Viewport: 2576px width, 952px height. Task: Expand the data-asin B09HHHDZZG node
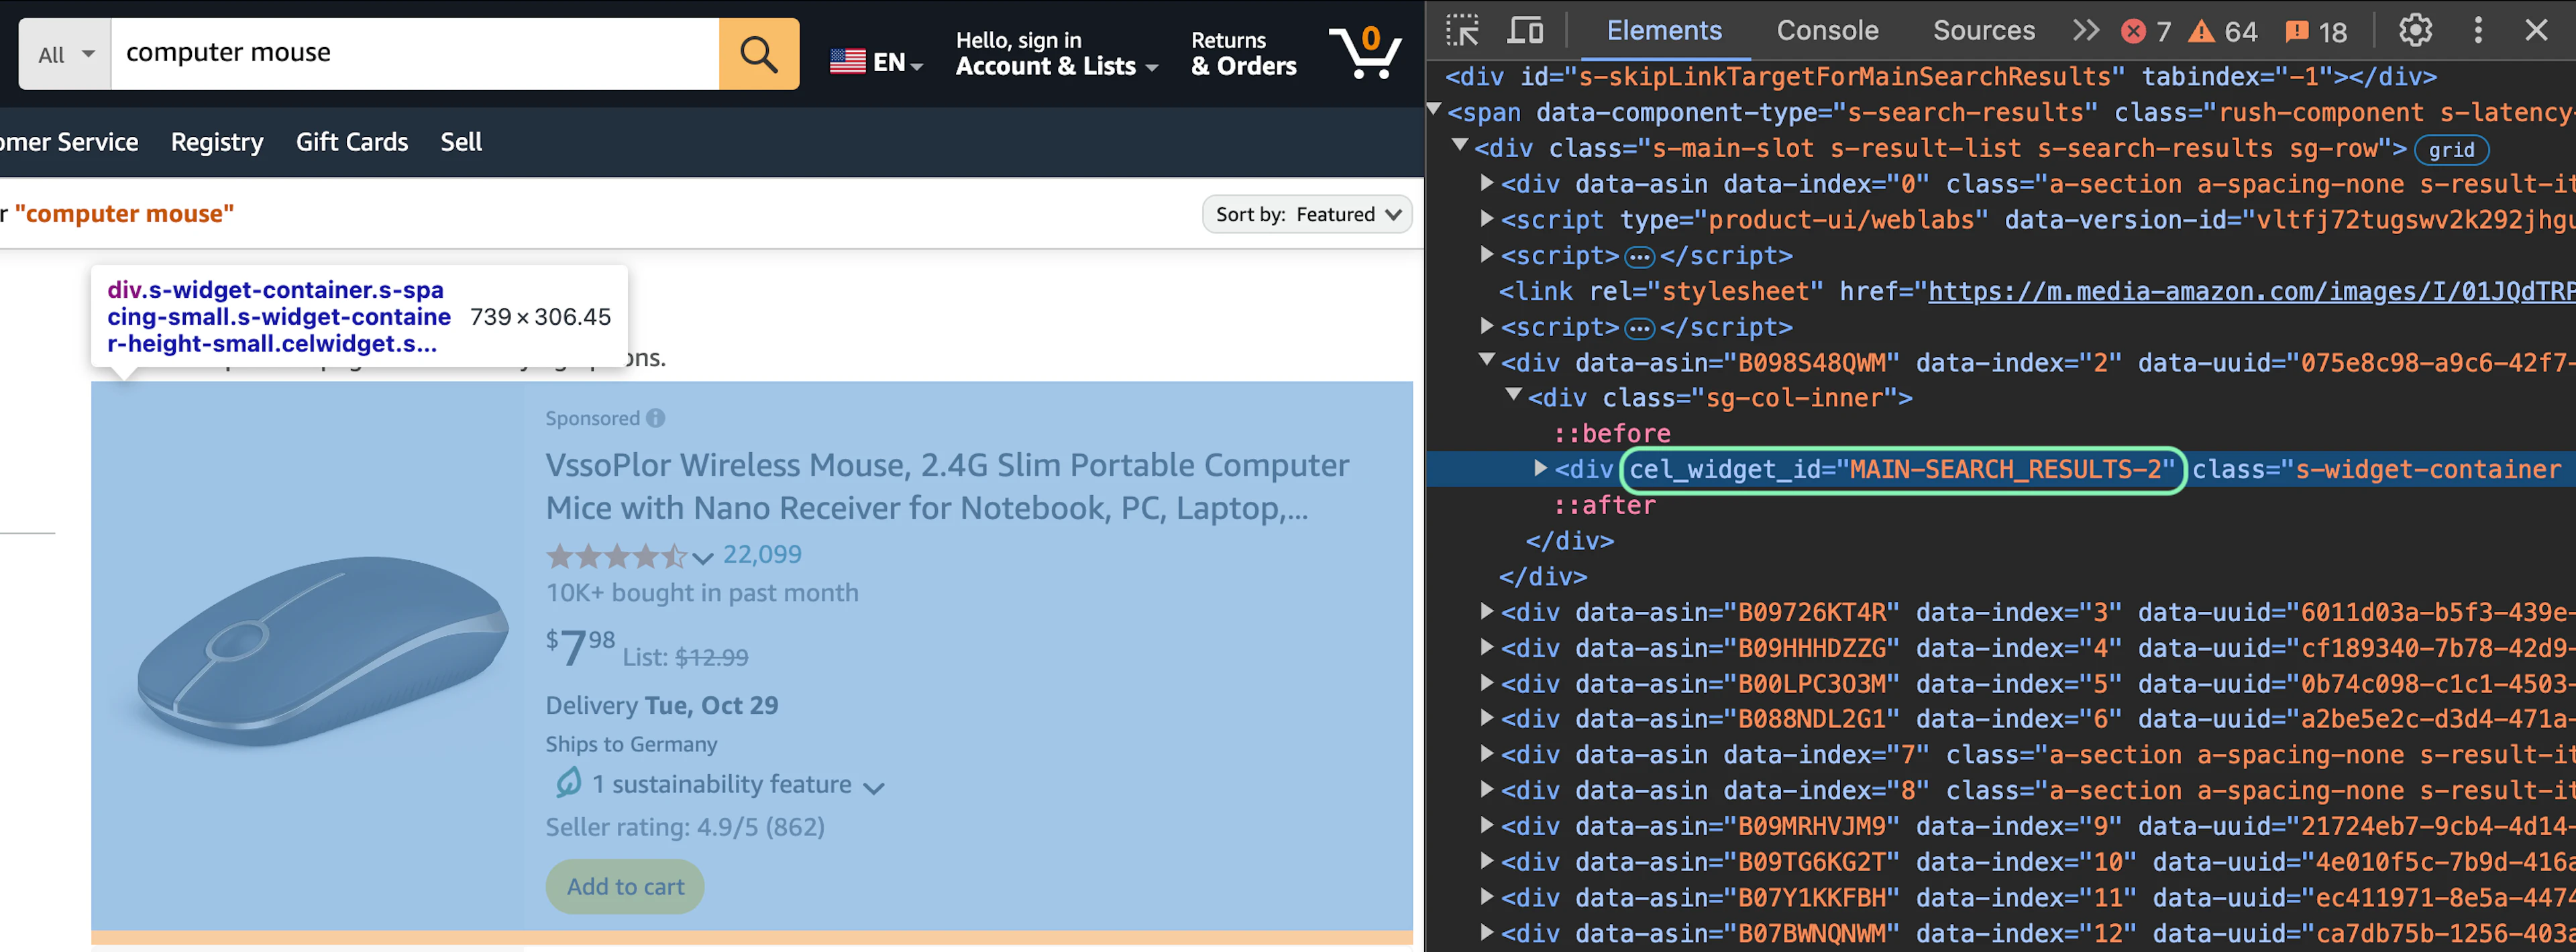[x=1487, y=646]
